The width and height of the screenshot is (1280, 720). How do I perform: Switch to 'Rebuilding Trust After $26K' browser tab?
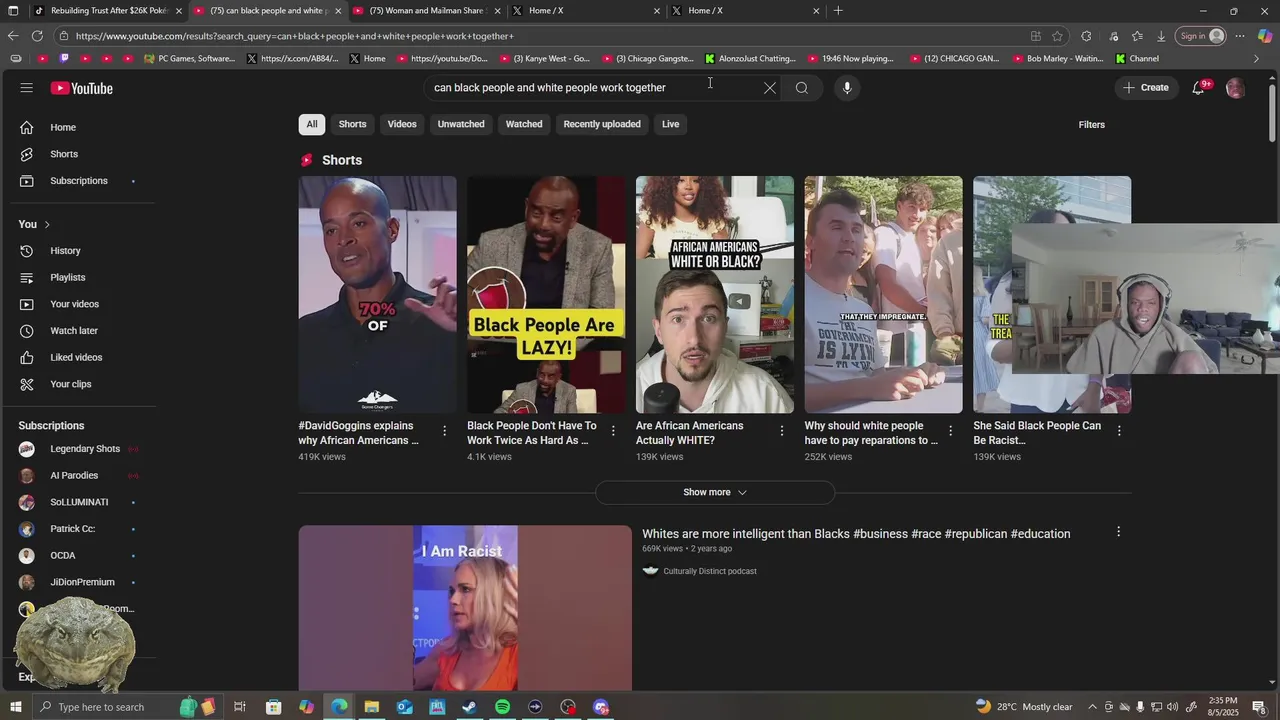point(108,11)
